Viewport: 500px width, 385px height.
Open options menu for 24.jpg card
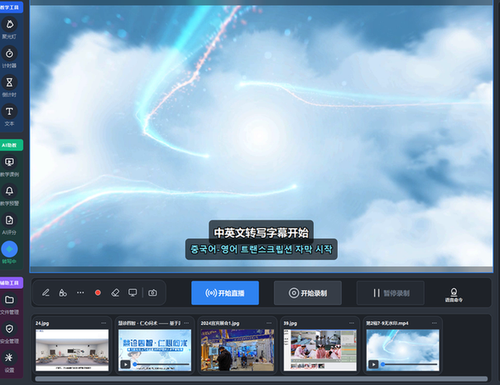tap(104, 323)
